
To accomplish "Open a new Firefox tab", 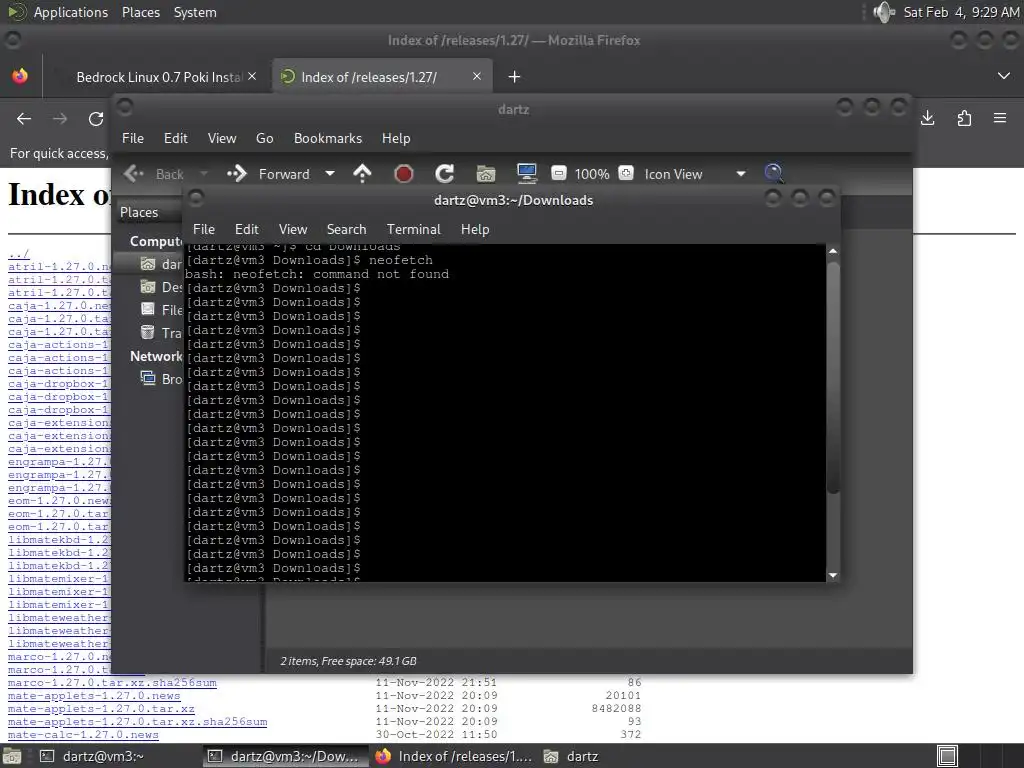I will pyautogui.click(x=514, y=77).
